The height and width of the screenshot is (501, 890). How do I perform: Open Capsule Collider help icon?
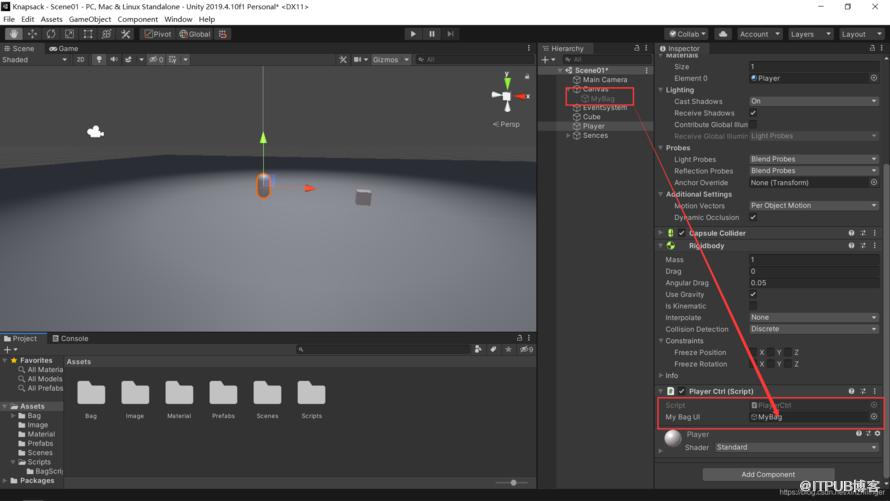point(851,233)
